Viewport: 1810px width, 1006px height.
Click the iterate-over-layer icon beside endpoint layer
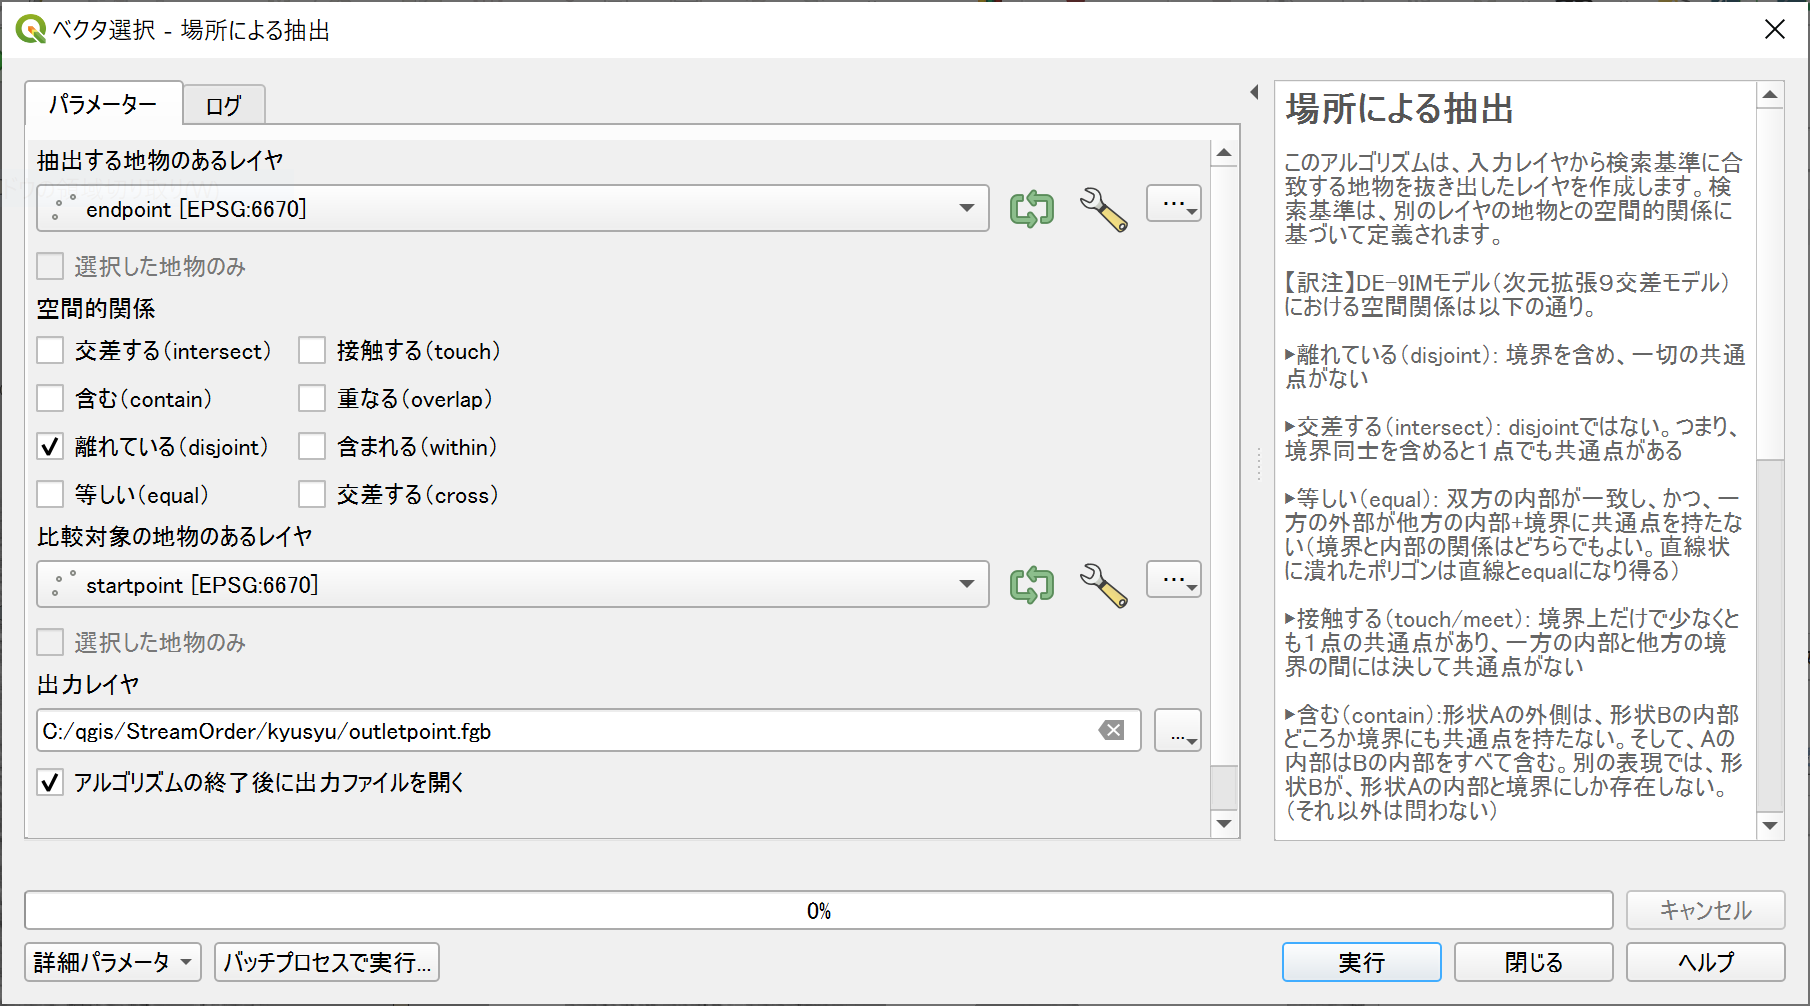click(x=1031, y=209)
